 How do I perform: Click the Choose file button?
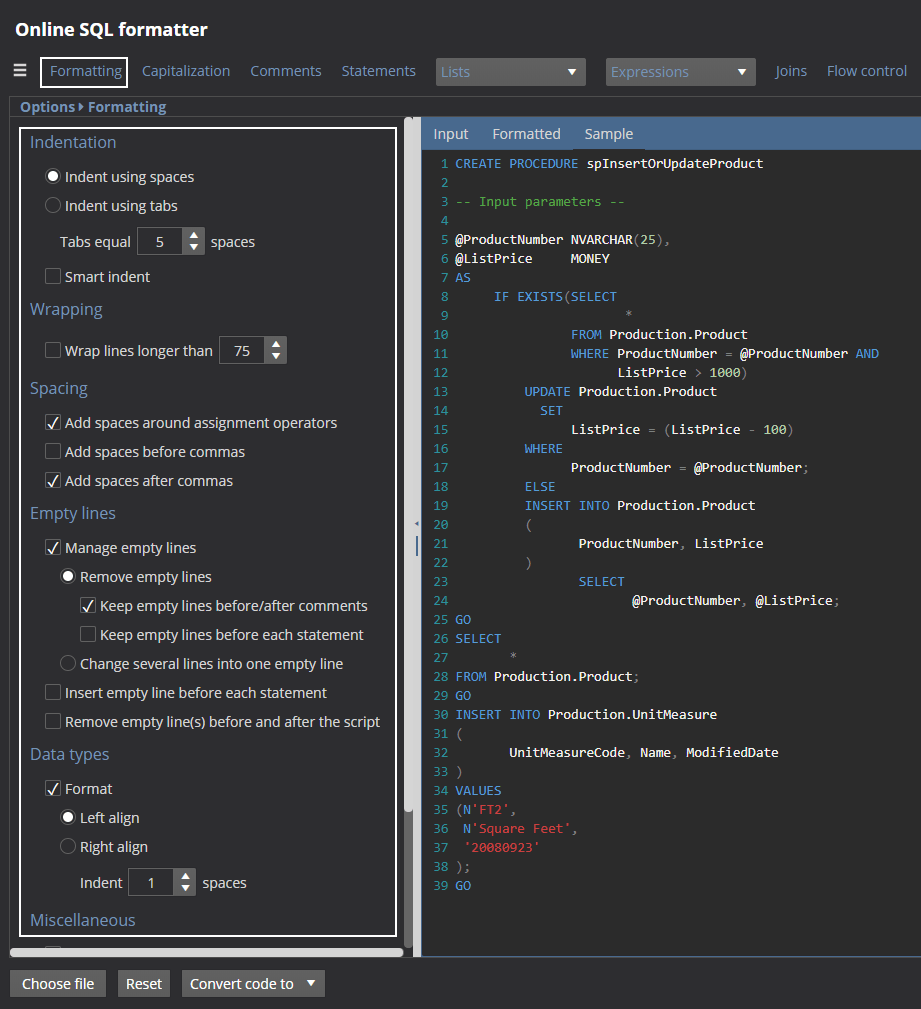(x=58, y=983)
